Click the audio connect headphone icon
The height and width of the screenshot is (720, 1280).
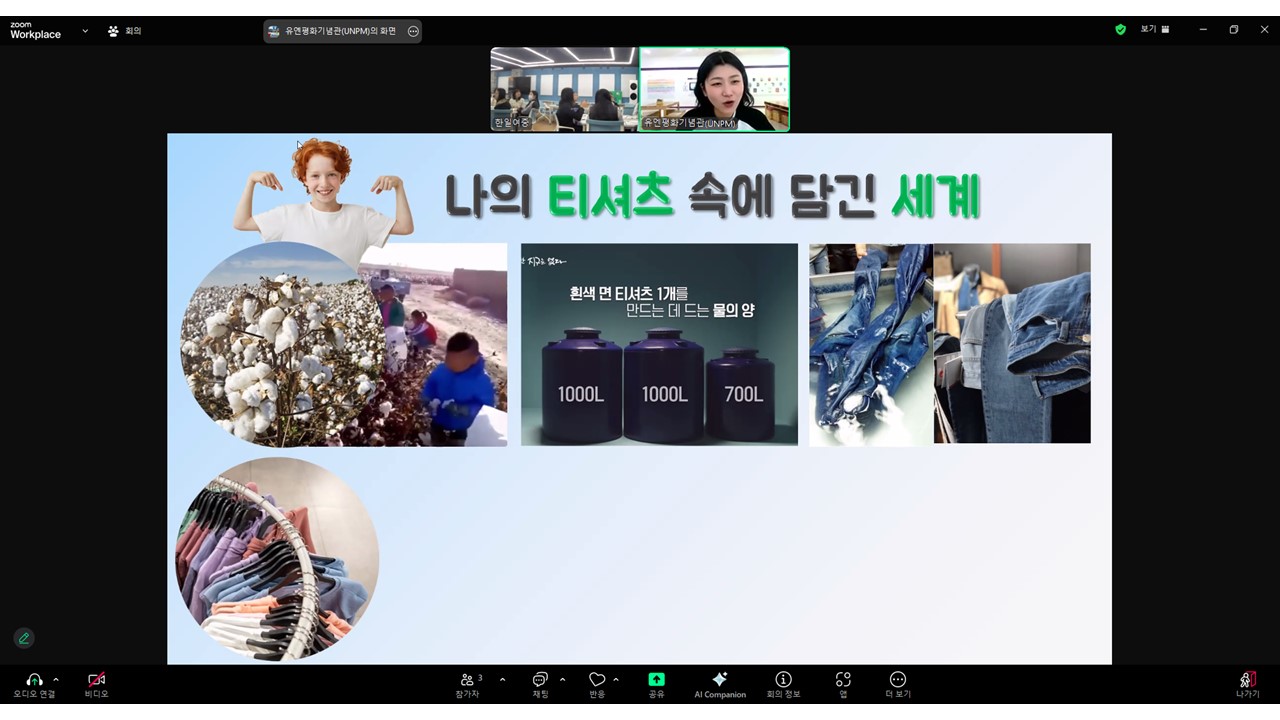pyautogui.click(x=34, y=680)
